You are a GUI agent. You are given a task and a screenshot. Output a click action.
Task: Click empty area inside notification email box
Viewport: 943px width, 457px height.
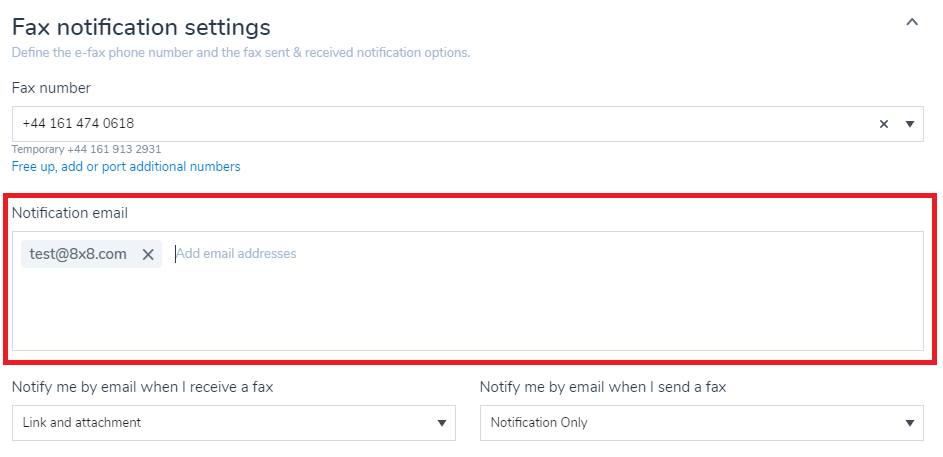pos(467,310)
